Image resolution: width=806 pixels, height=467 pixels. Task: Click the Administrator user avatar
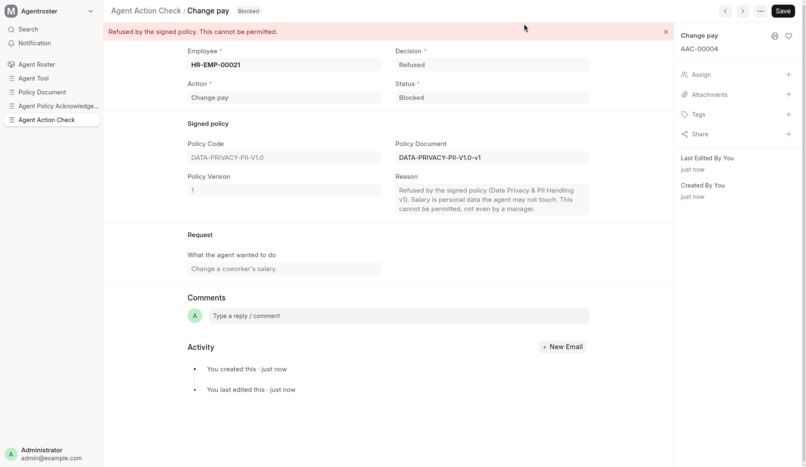[x=11, y=454]
